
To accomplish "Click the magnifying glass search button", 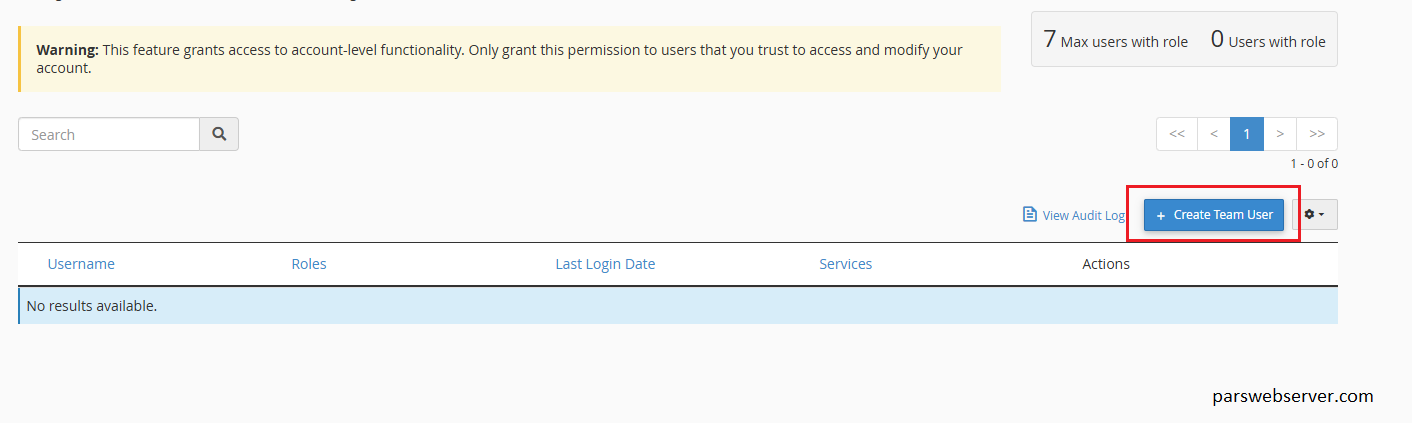I will coord(219,134).
